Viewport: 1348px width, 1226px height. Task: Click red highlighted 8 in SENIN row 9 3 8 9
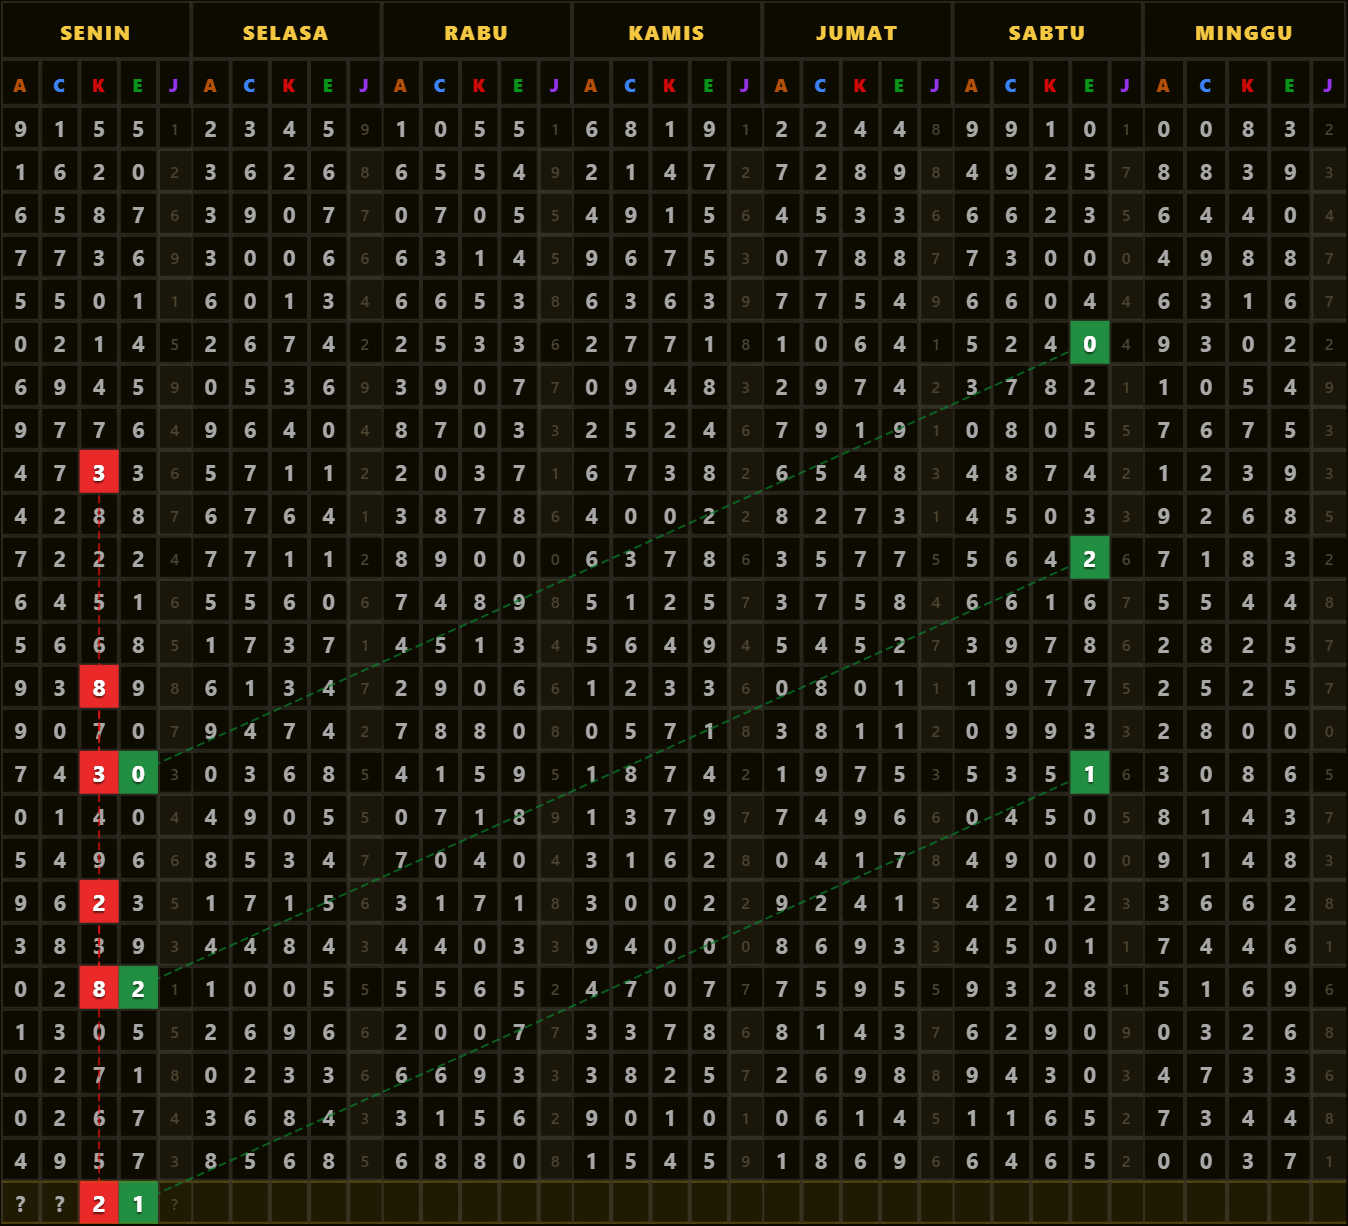(98, 688)
